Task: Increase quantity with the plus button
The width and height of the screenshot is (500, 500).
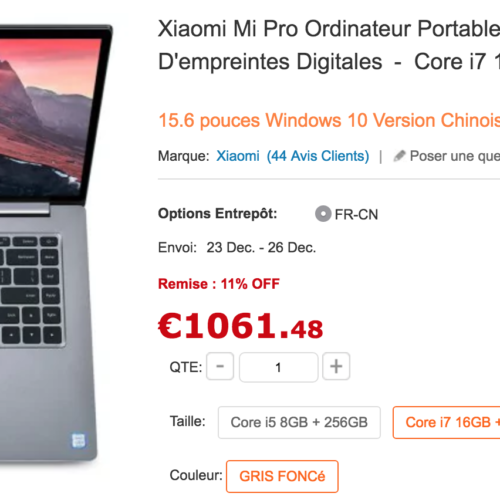Action: click(336, 366)
